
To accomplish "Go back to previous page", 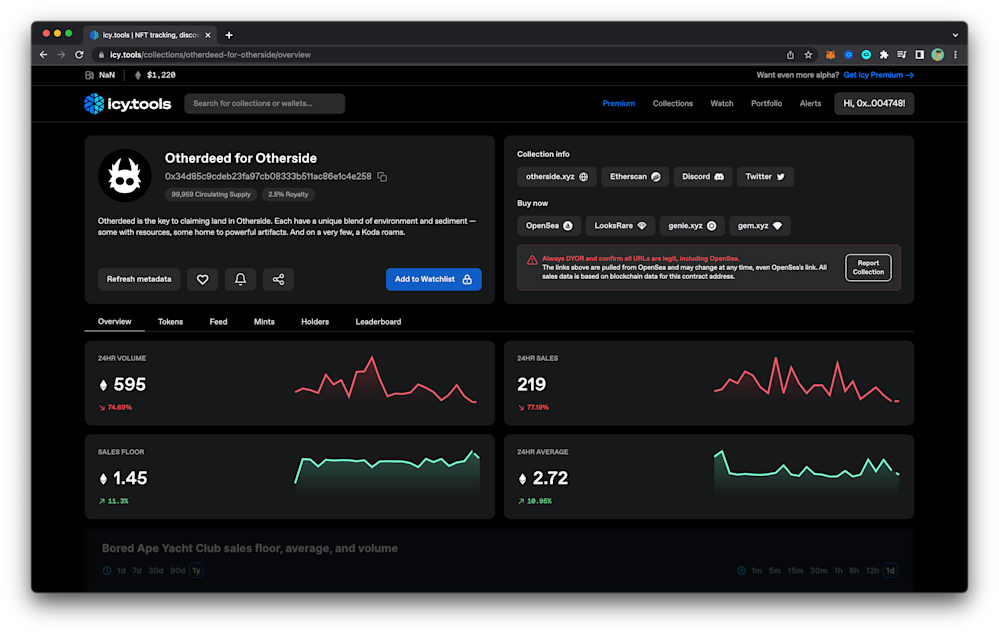I will pos(43,55).
